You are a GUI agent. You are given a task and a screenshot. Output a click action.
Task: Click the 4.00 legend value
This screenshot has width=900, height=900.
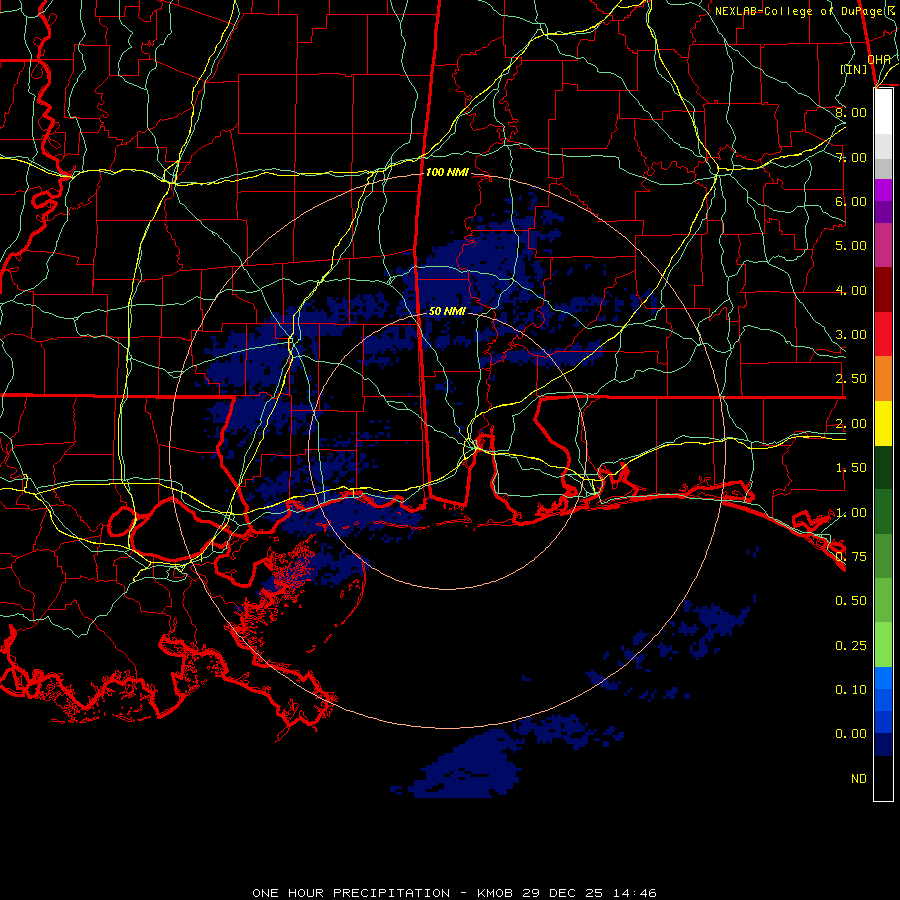pyautogui.click(x=851, y=290)
